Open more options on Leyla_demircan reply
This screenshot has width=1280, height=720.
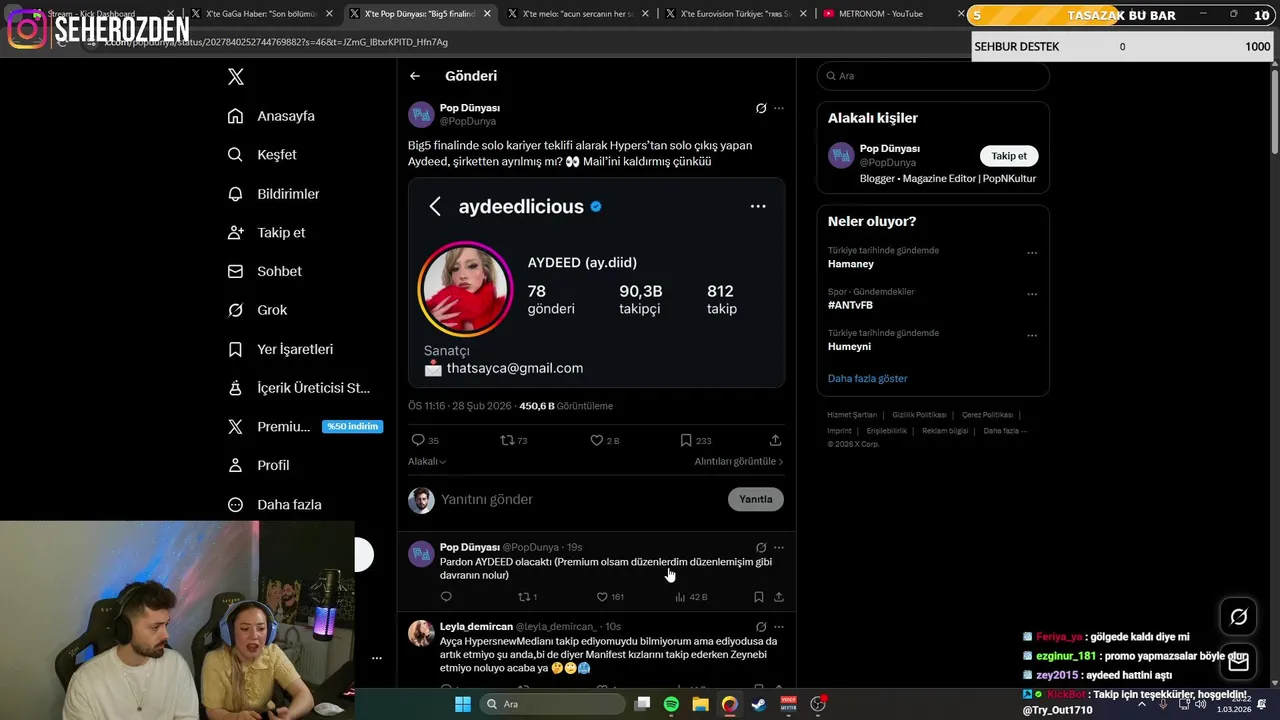coord(779,627)
